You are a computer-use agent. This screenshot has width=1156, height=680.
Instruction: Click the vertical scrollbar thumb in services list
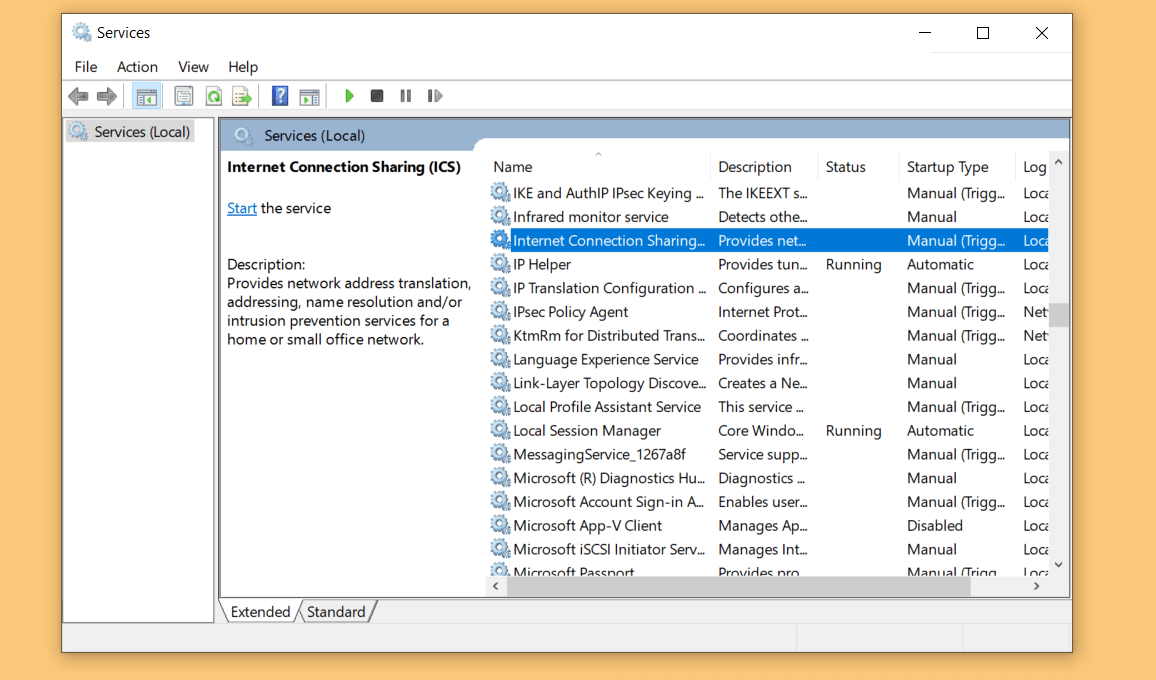(1059, 315)
